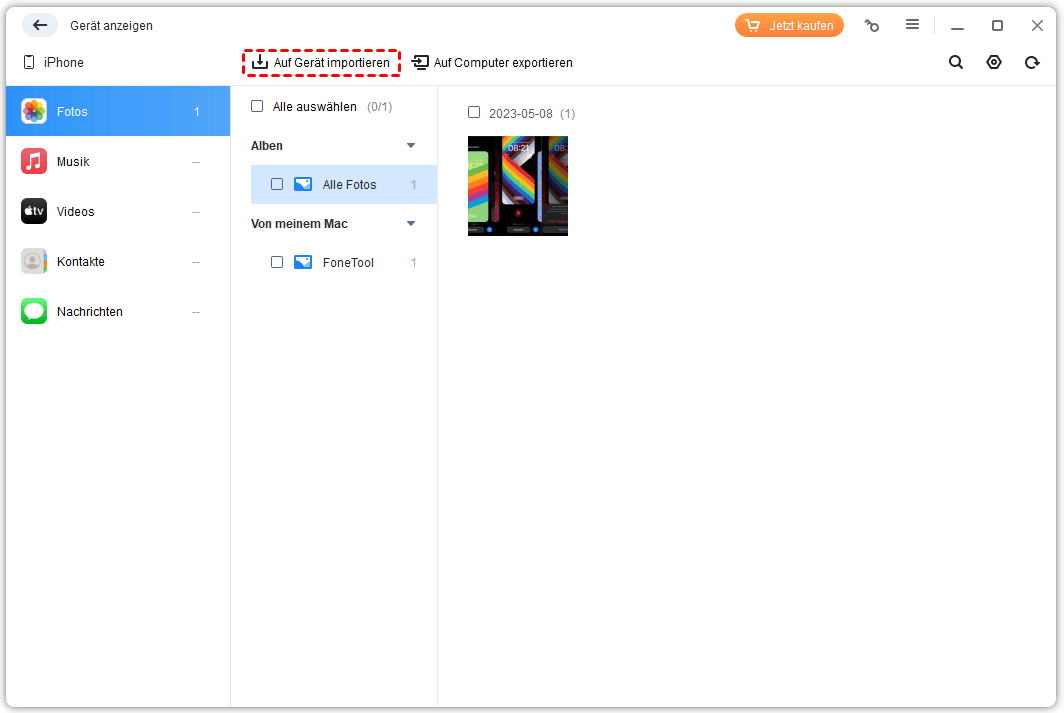The width and height of the screenshot is (1064, 713).
Task: Open the hamburger menu icon
Action: point(912,25)
